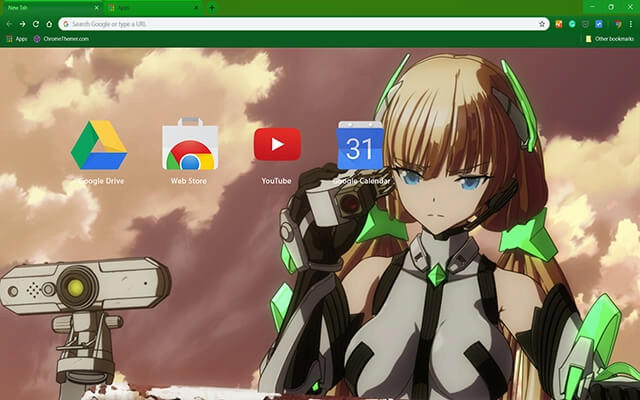Open the teal circular extension icon

point(572,24)
